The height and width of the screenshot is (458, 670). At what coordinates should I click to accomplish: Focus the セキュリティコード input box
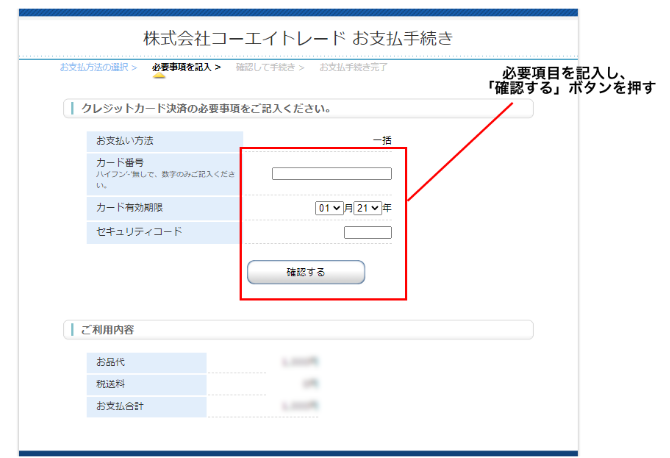point(367,232)
